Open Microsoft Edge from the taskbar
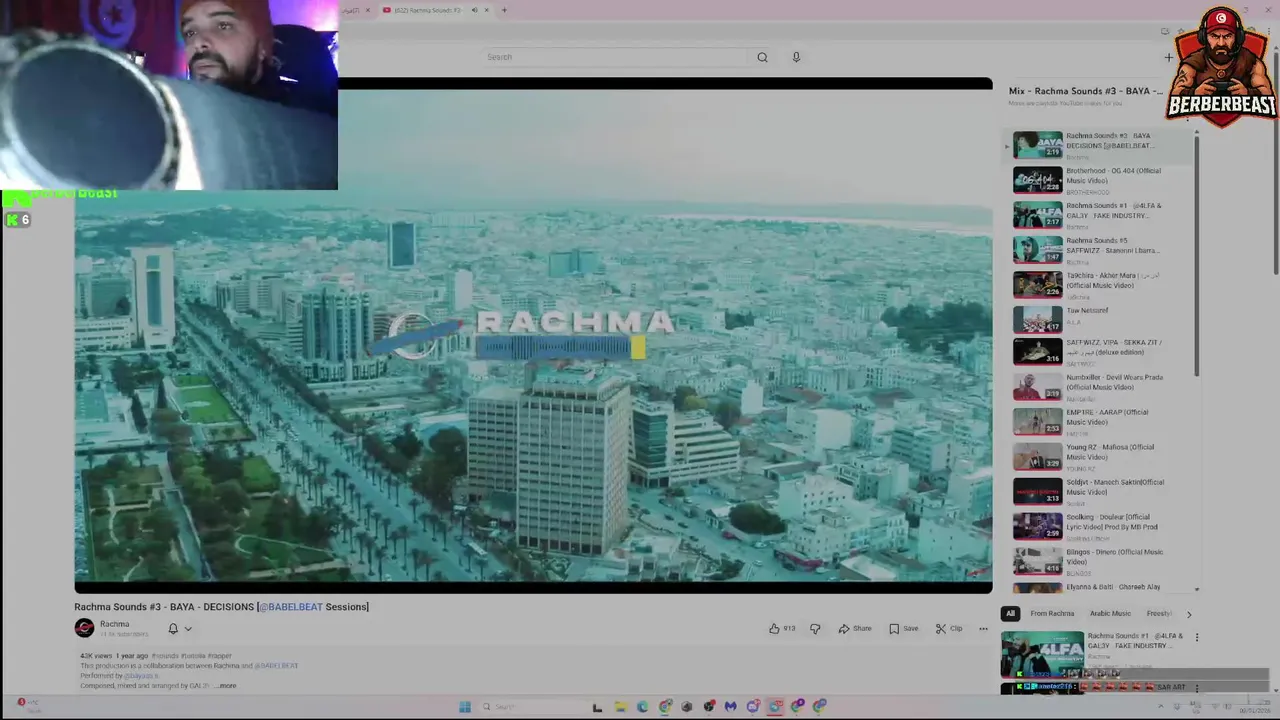This screenshot has width=1280, height=720. click(x=642, y=706)
